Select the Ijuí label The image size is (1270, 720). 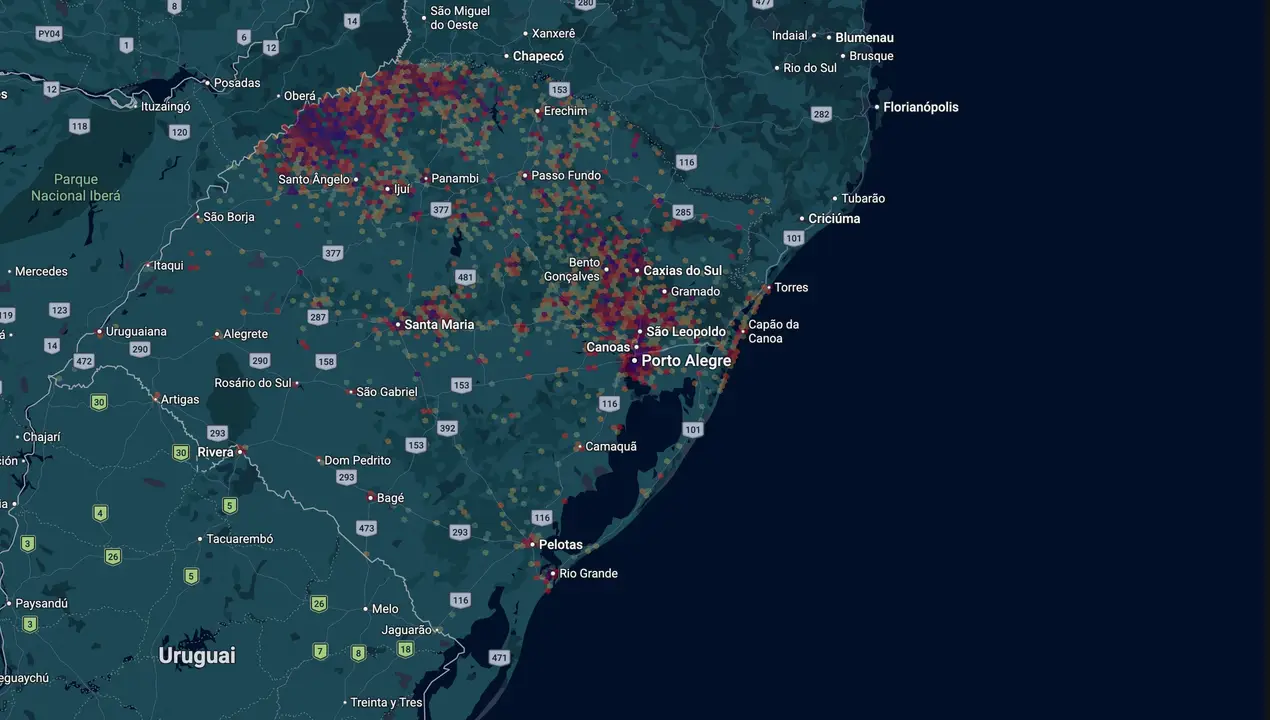[x=402, y=188]
